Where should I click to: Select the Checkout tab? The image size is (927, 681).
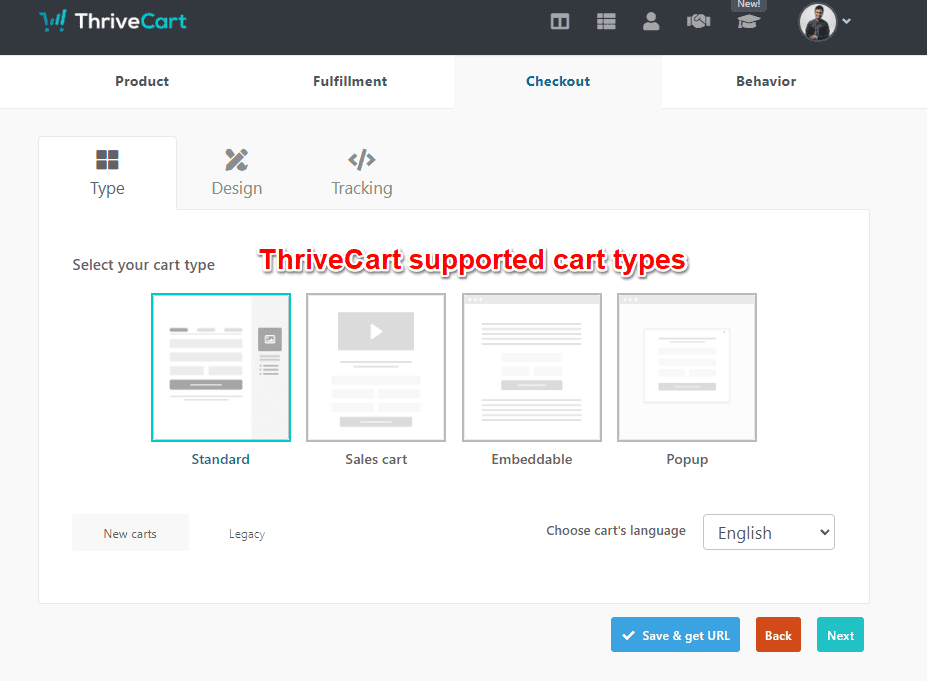[x=558, y=82]
